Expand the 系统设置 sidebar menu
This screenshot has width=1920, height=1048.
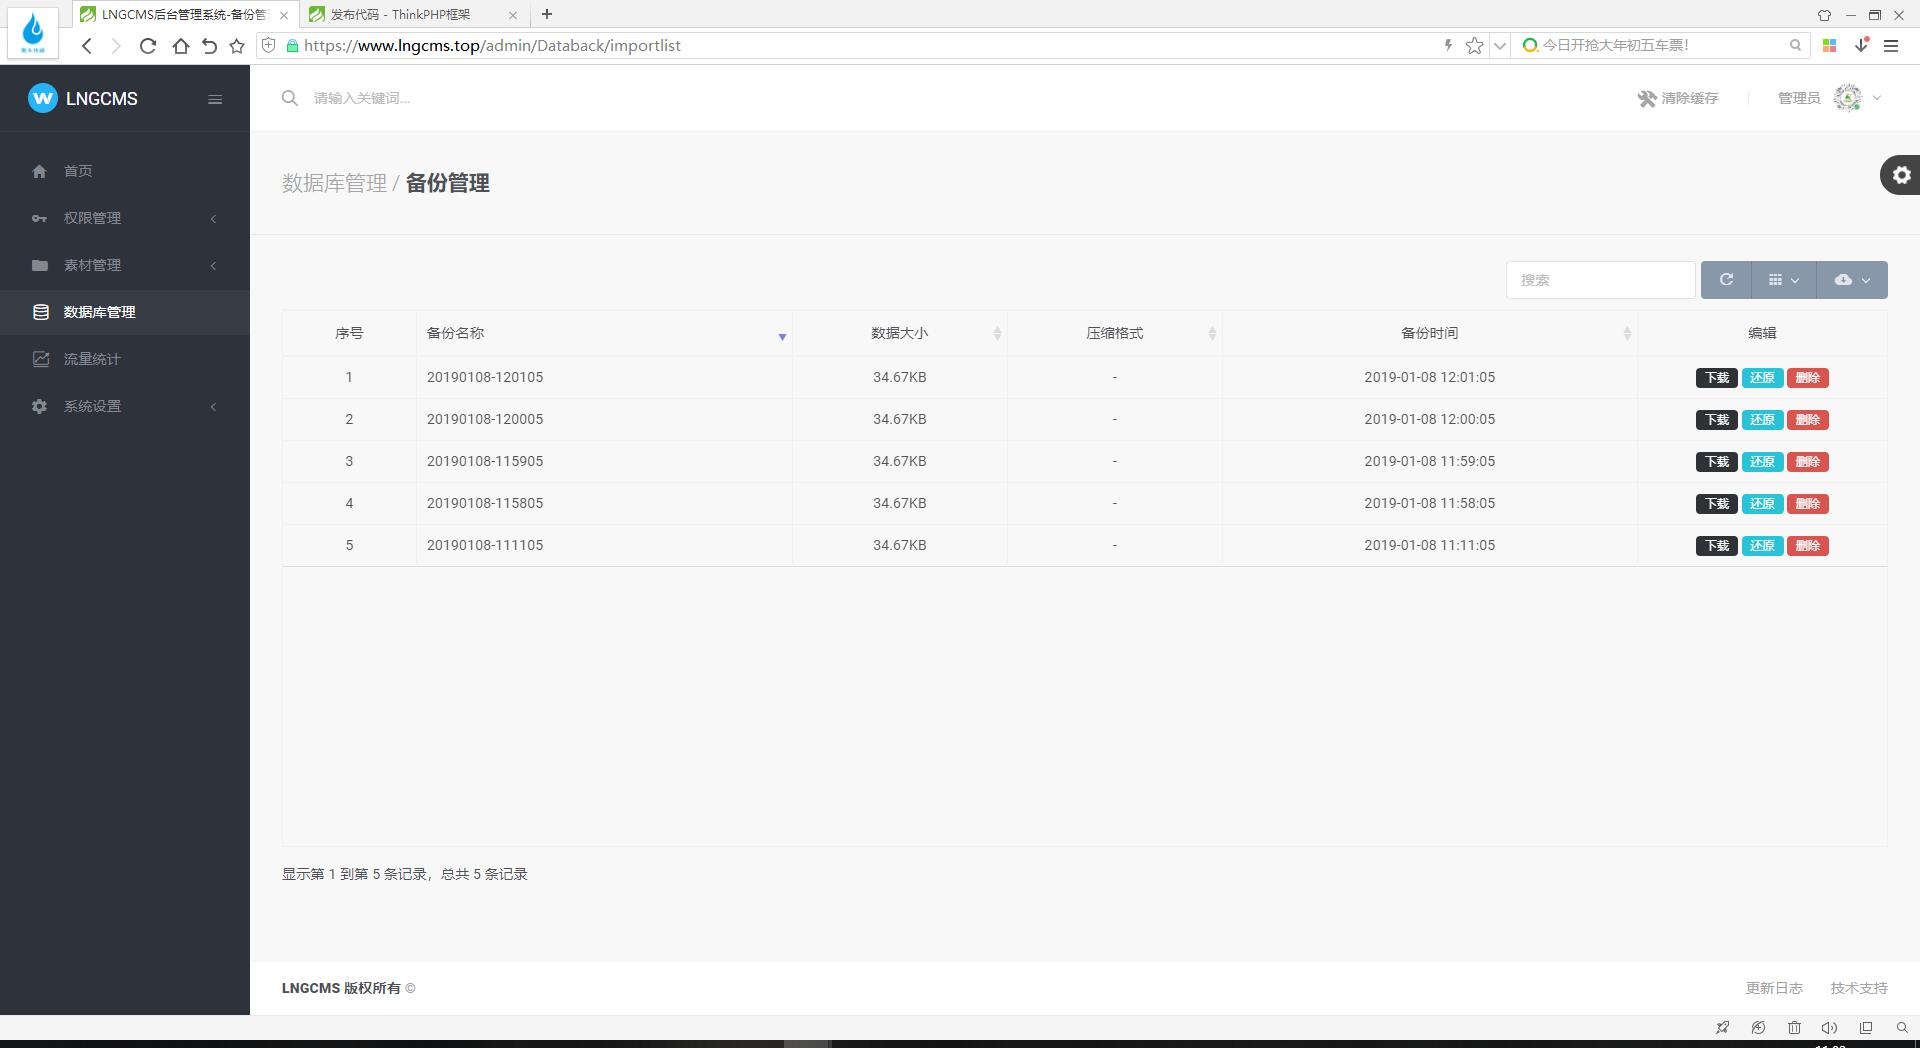pyautogui.click(x=92, y=406)
